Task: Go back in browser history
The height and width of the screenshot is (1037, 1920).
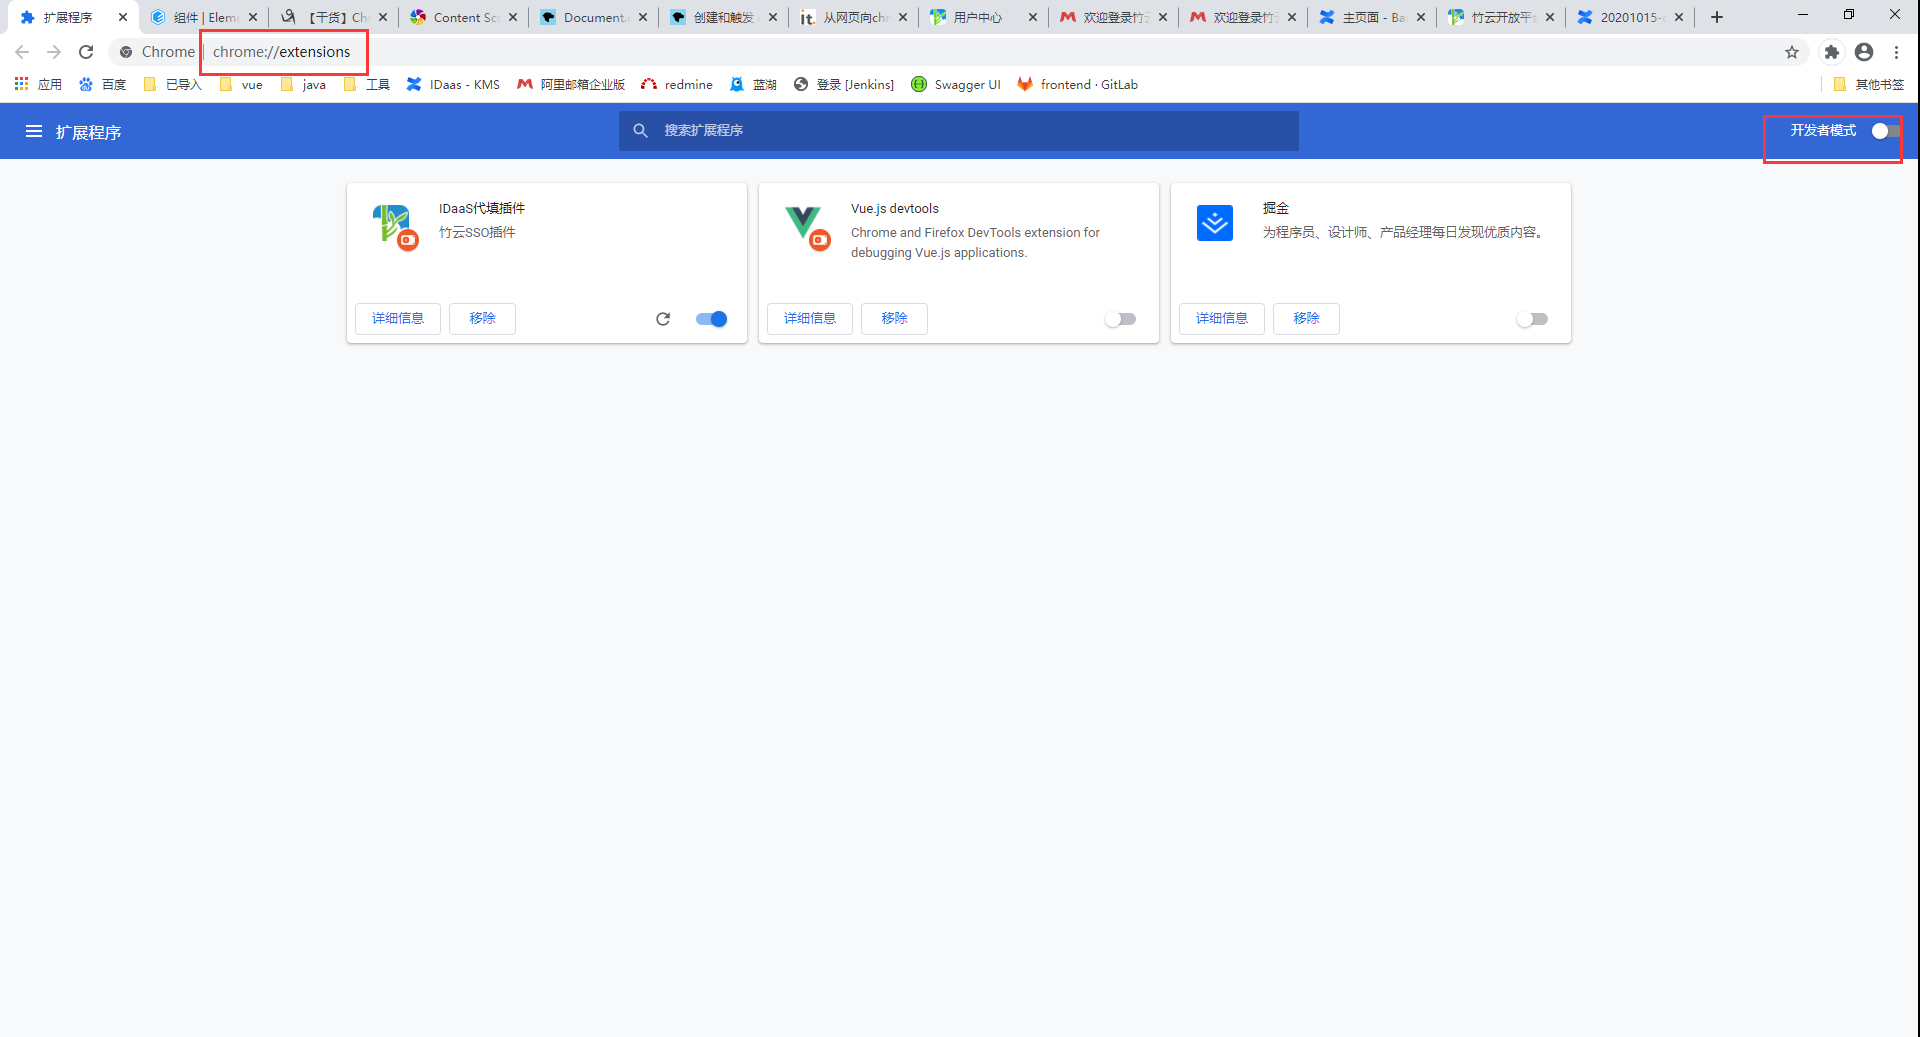Action: 22,52
